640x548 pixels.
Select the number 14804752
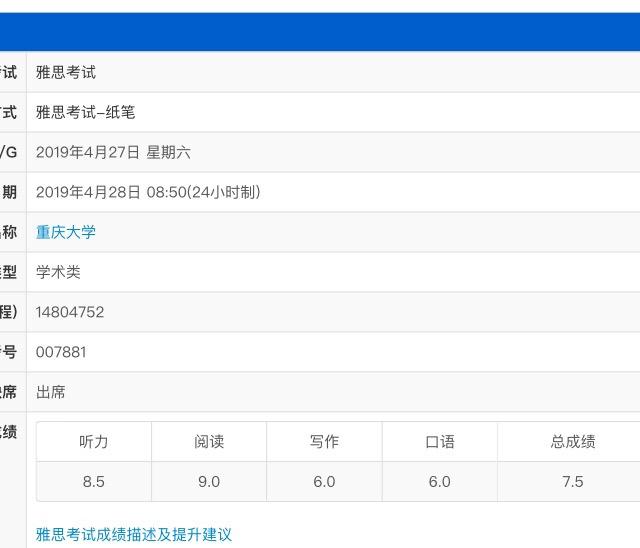pyautogui.click(x=70, y=312)
